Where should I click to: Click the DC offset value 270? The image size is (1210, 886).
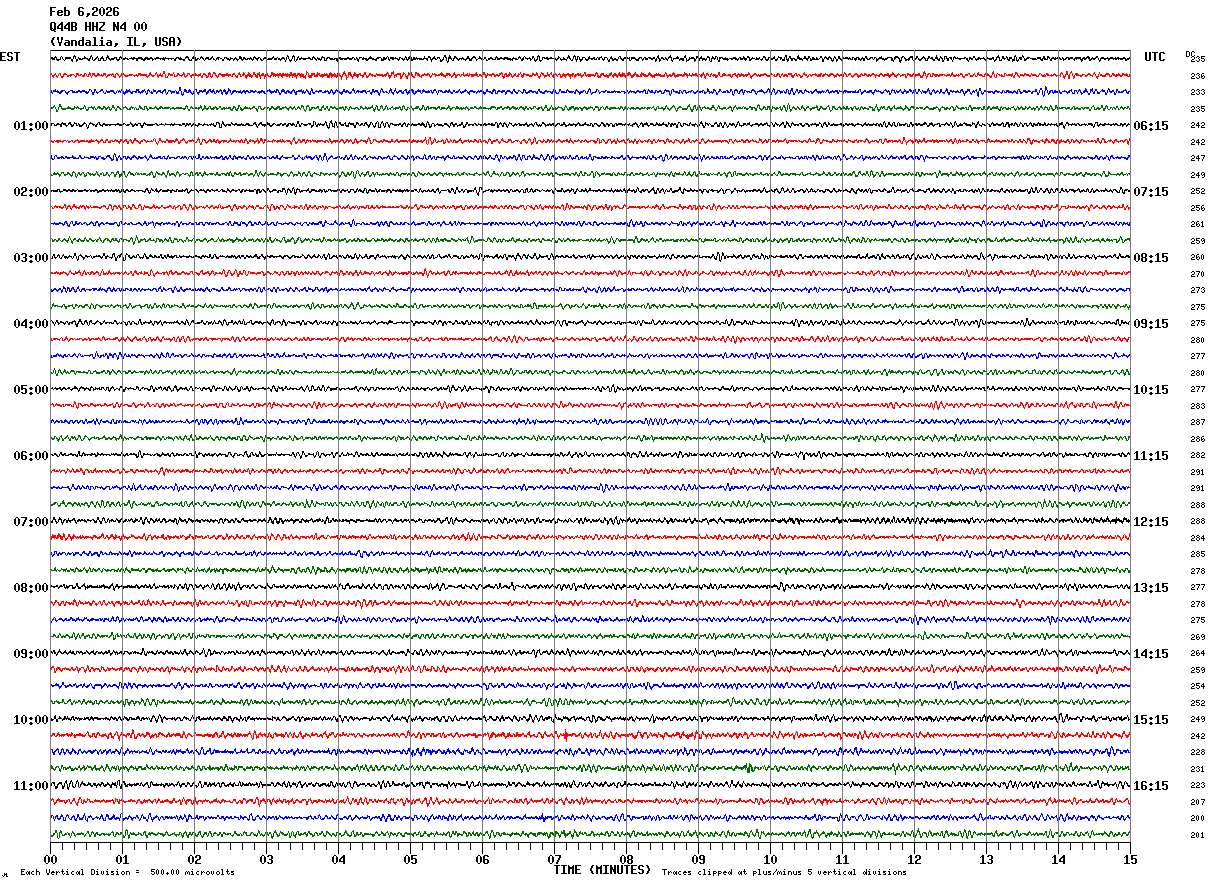[x=1197, y=274]
